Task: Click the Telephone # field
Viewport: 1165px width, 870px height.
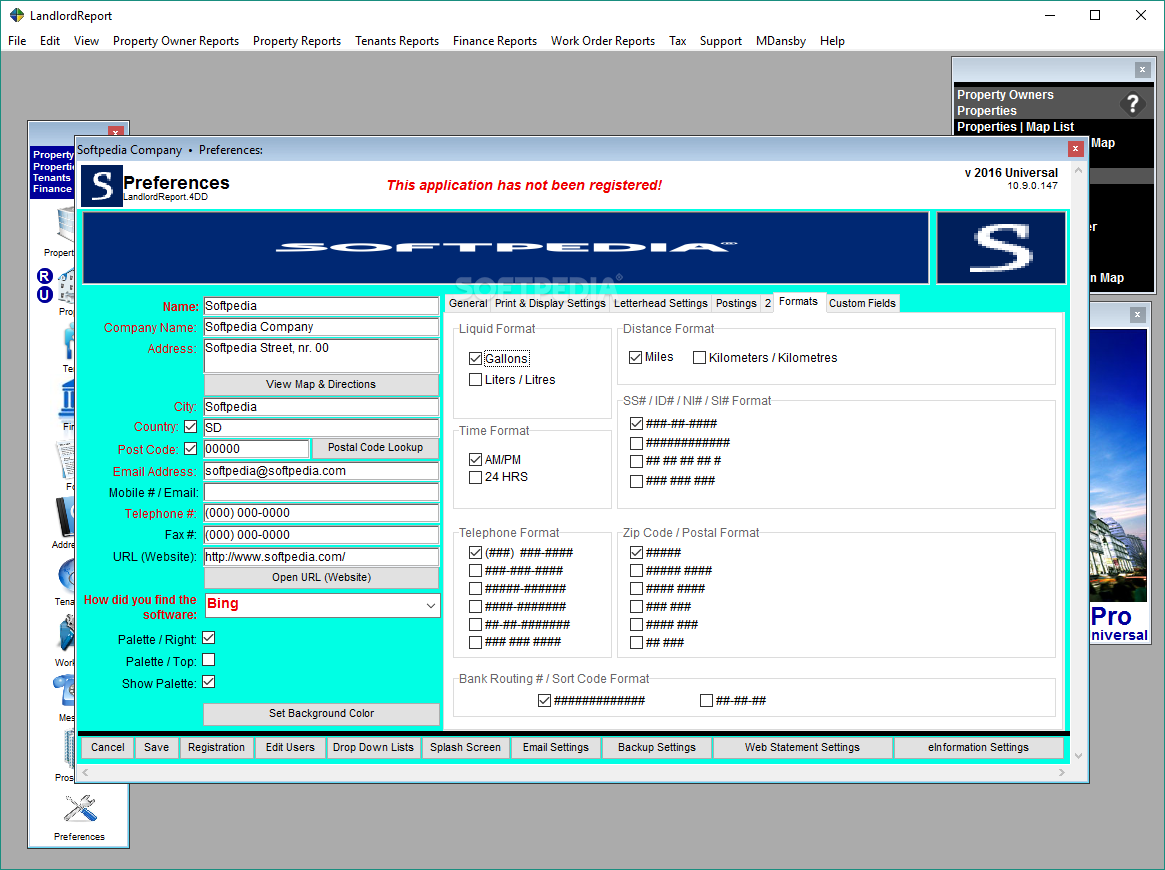Action: pos(321,513)
